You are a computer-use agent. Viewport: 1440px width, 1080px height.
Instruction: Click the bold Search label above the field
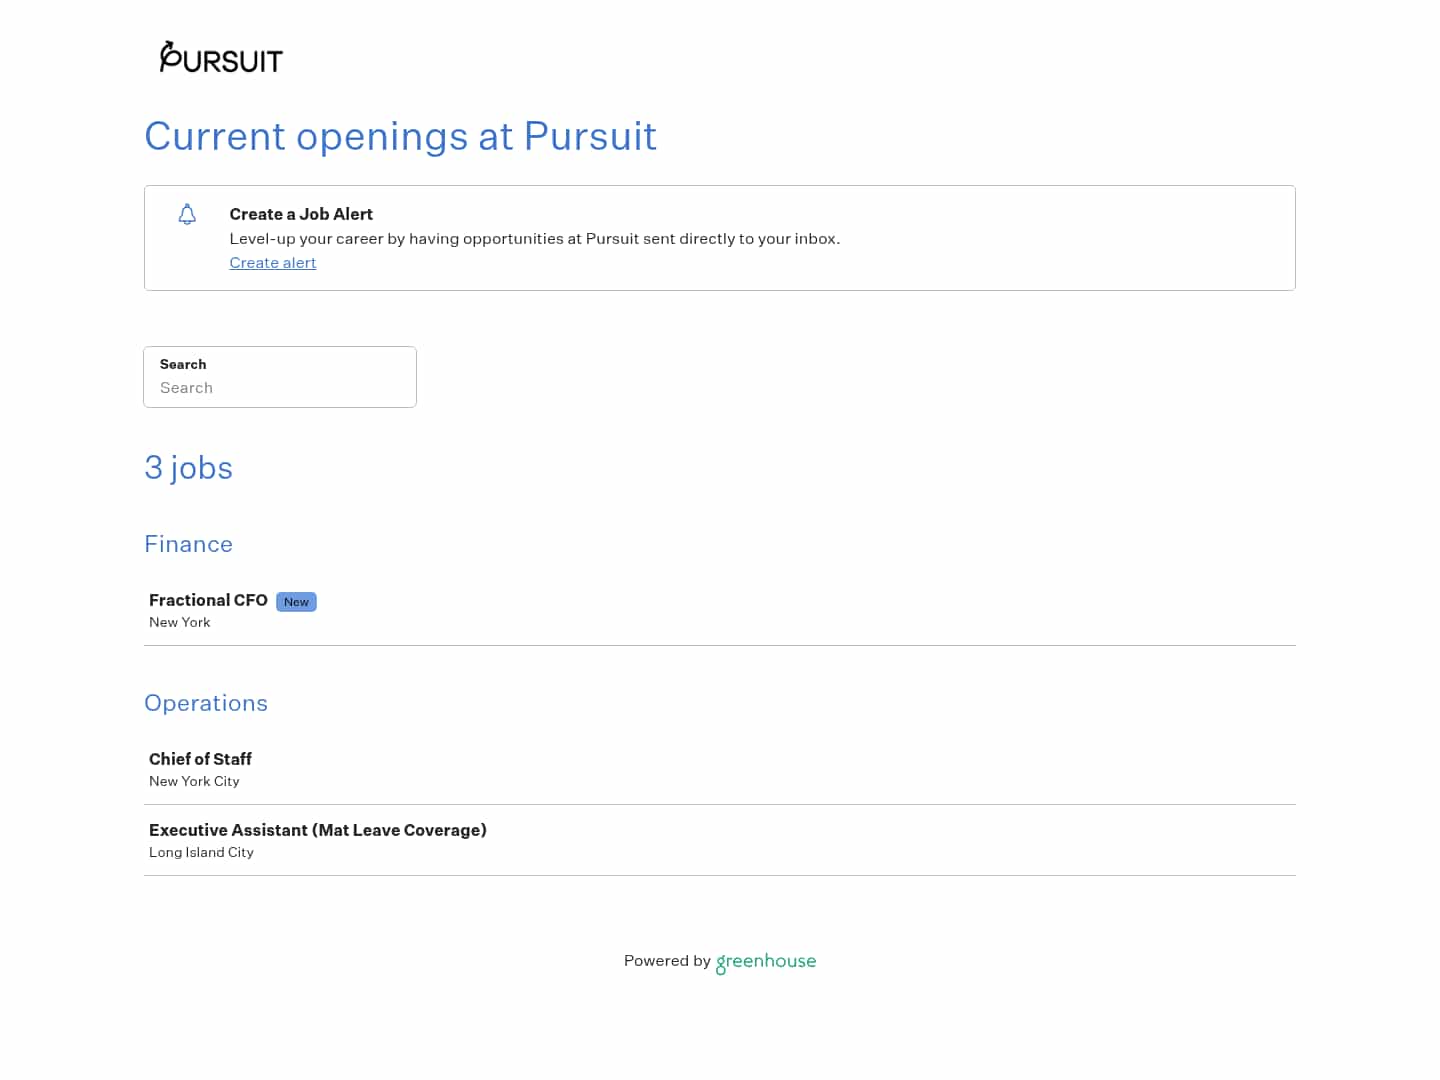click(183, 364)
